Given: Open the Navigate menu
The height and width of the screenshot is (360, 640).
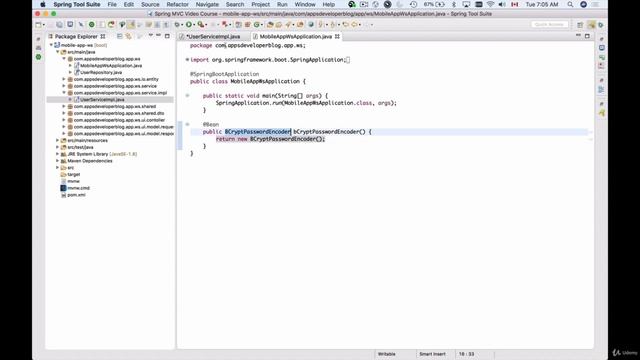Looking at the screenshot, I should click(207, 4).
